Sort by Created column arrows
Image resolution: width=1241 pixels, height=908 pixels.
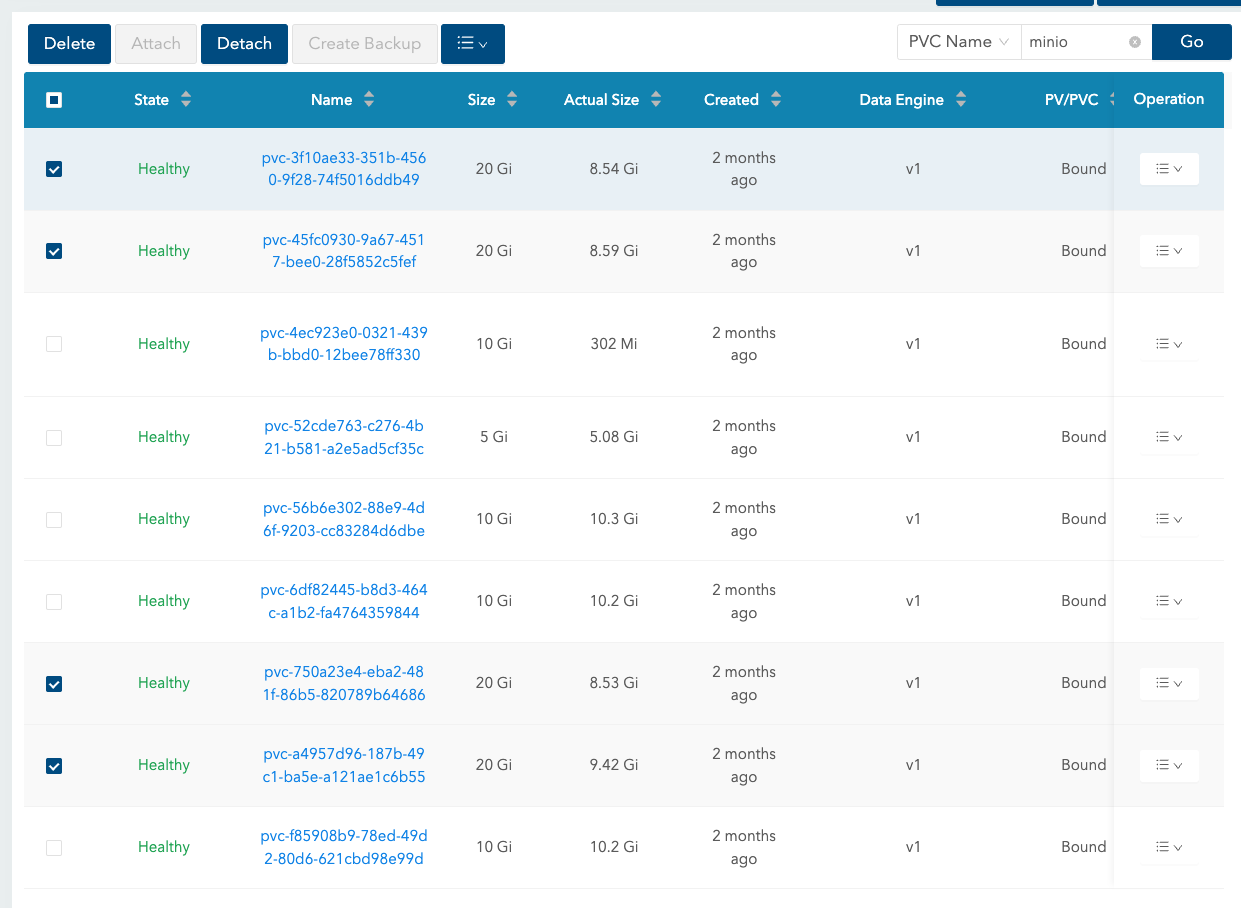[776, 100]
